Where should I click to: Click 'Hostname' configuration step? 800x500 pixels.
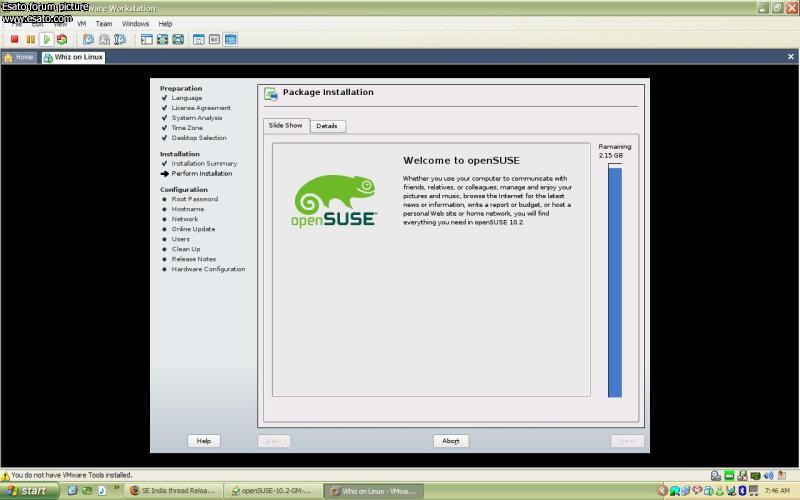pyautogui.click(x=188, y=209)
